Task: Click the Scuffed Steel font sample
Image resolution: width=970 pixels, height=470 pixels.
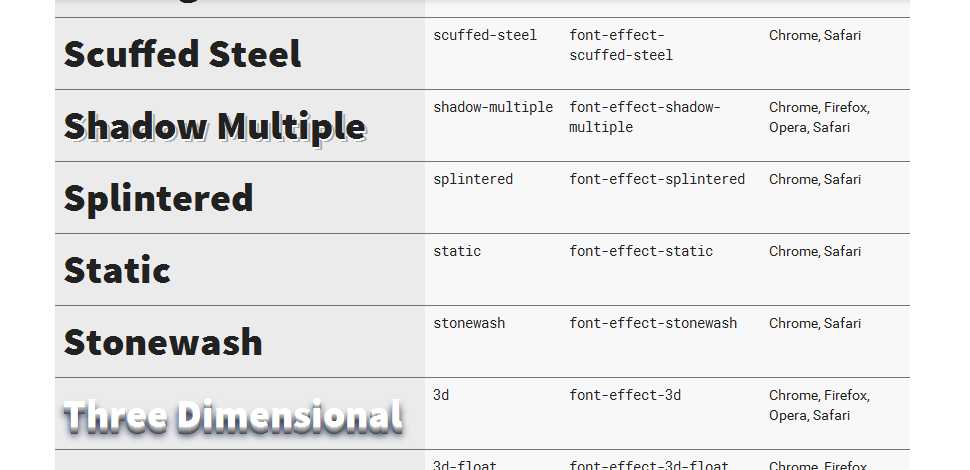Action: pyautogui.click(x=182, y=54)
